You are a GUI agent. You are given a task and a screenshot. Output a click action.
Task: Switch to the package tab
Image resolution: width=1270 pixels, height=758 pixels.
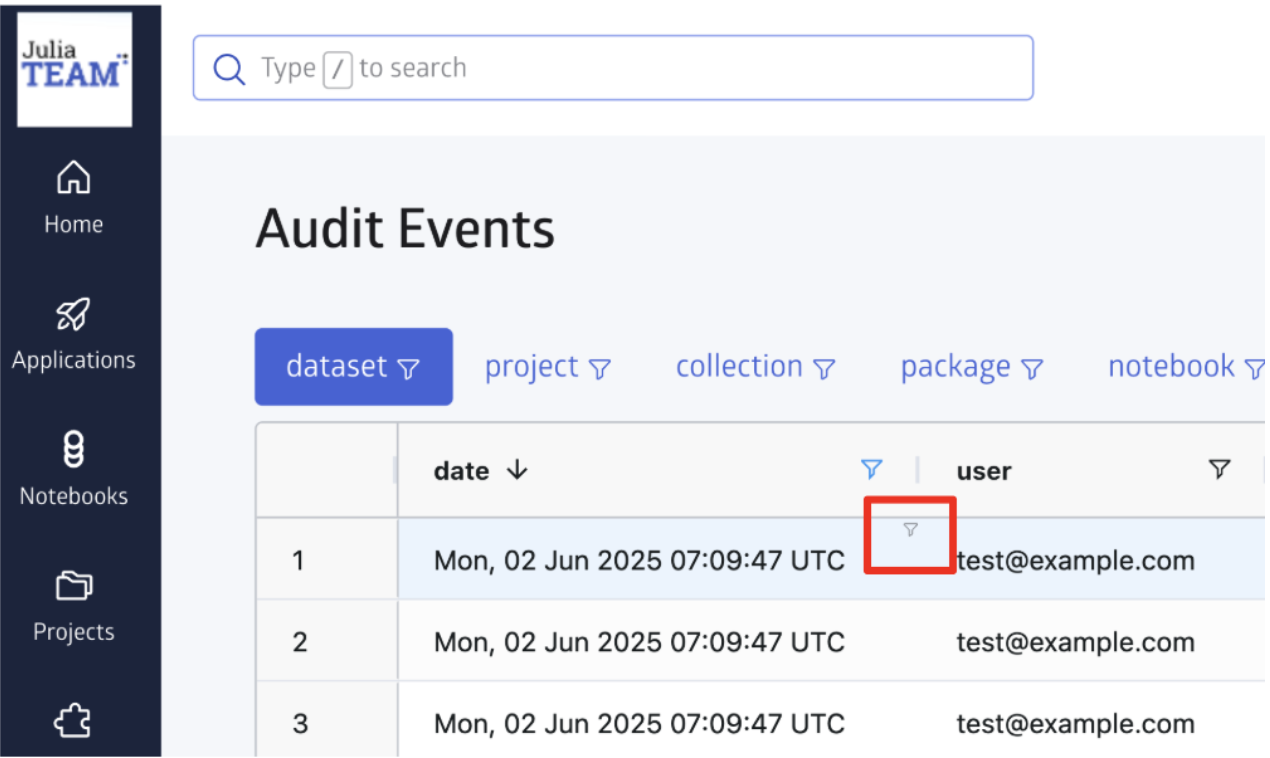[x=971, y=367]
